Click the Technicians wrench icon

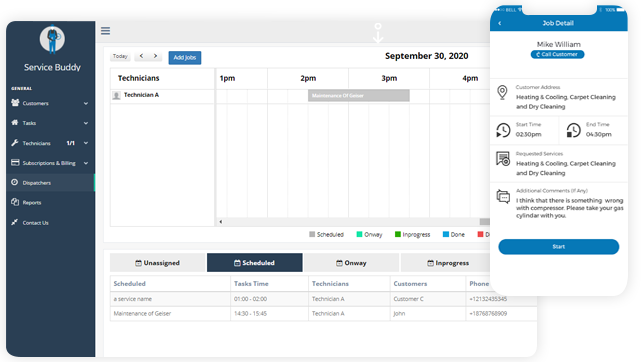15,143
